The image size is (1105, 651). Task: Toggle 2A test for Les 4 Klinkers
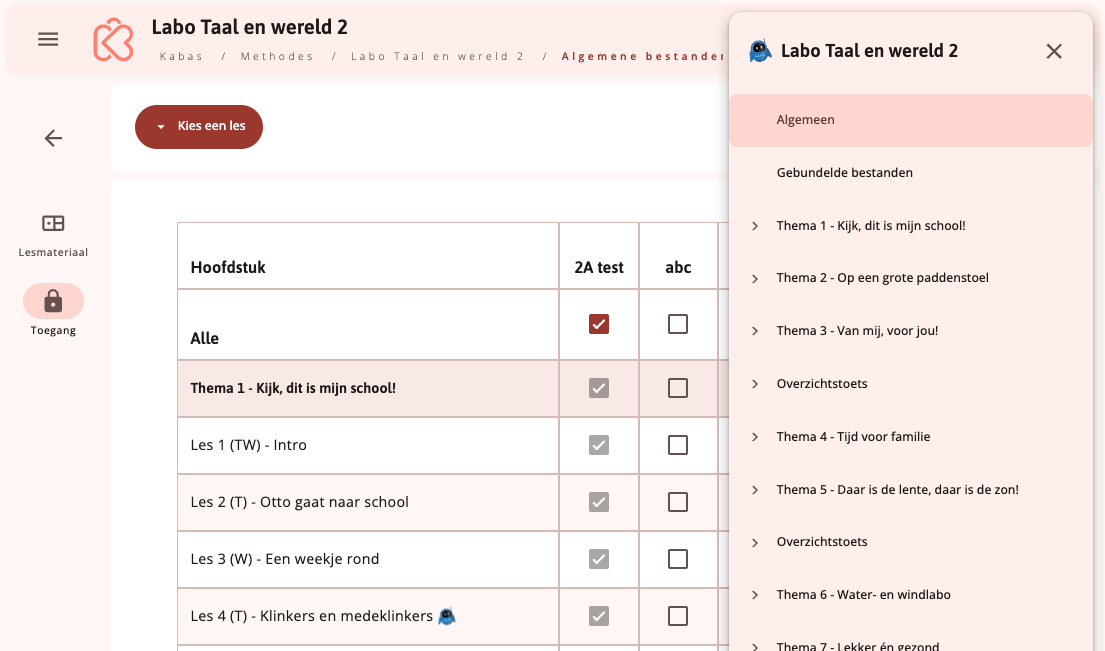pos(599,616)
